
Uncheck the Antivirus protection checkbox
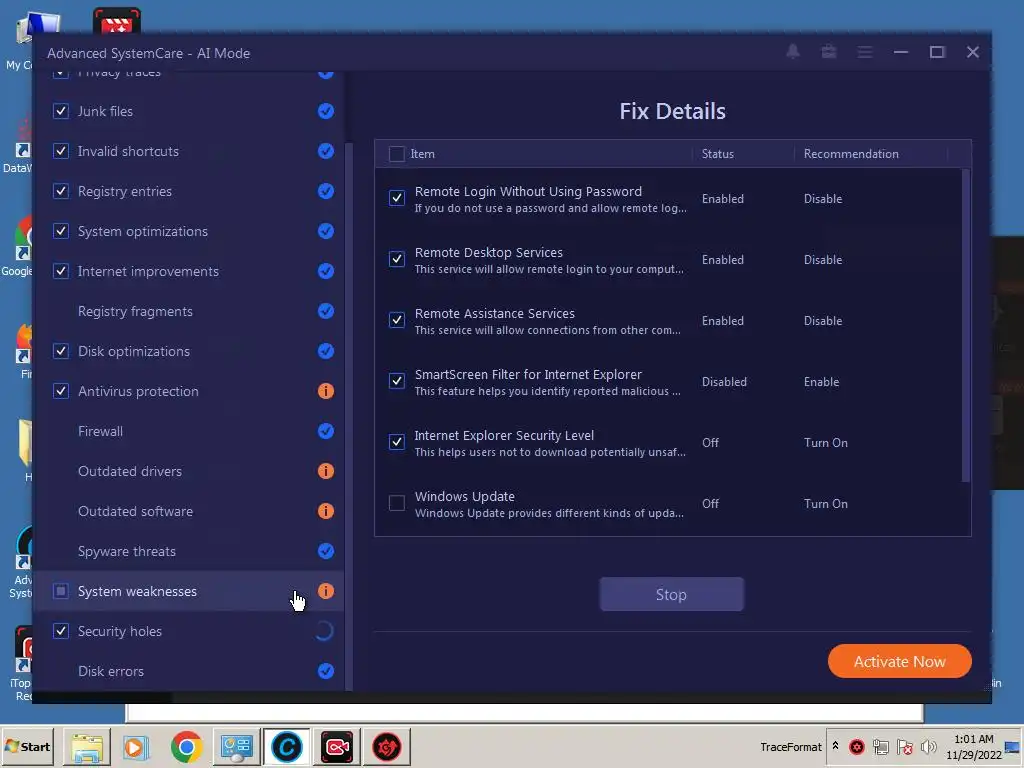pyautogui.click(x=61, y=391)
